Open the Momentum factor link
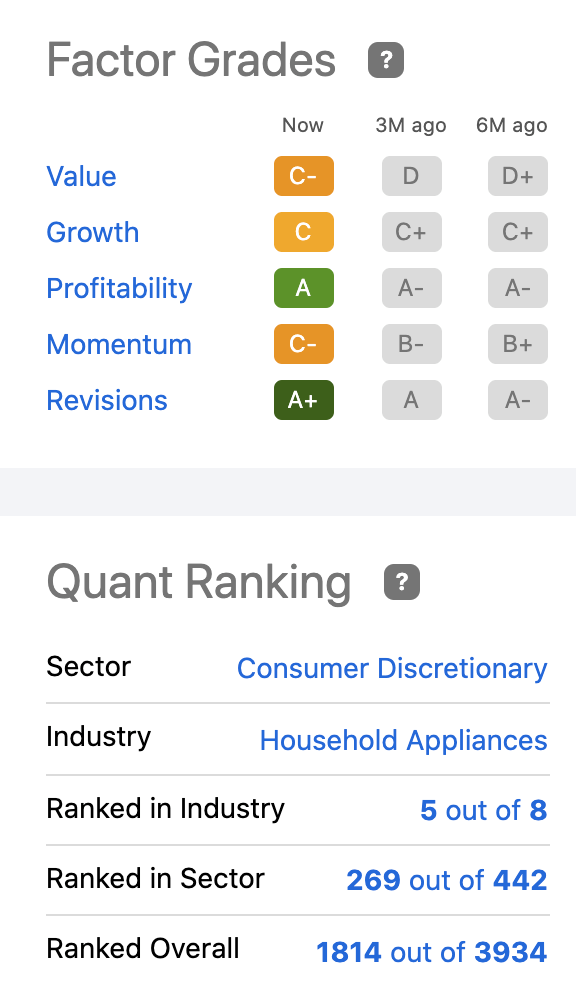 pyautogui.click(x=119, y=345)
